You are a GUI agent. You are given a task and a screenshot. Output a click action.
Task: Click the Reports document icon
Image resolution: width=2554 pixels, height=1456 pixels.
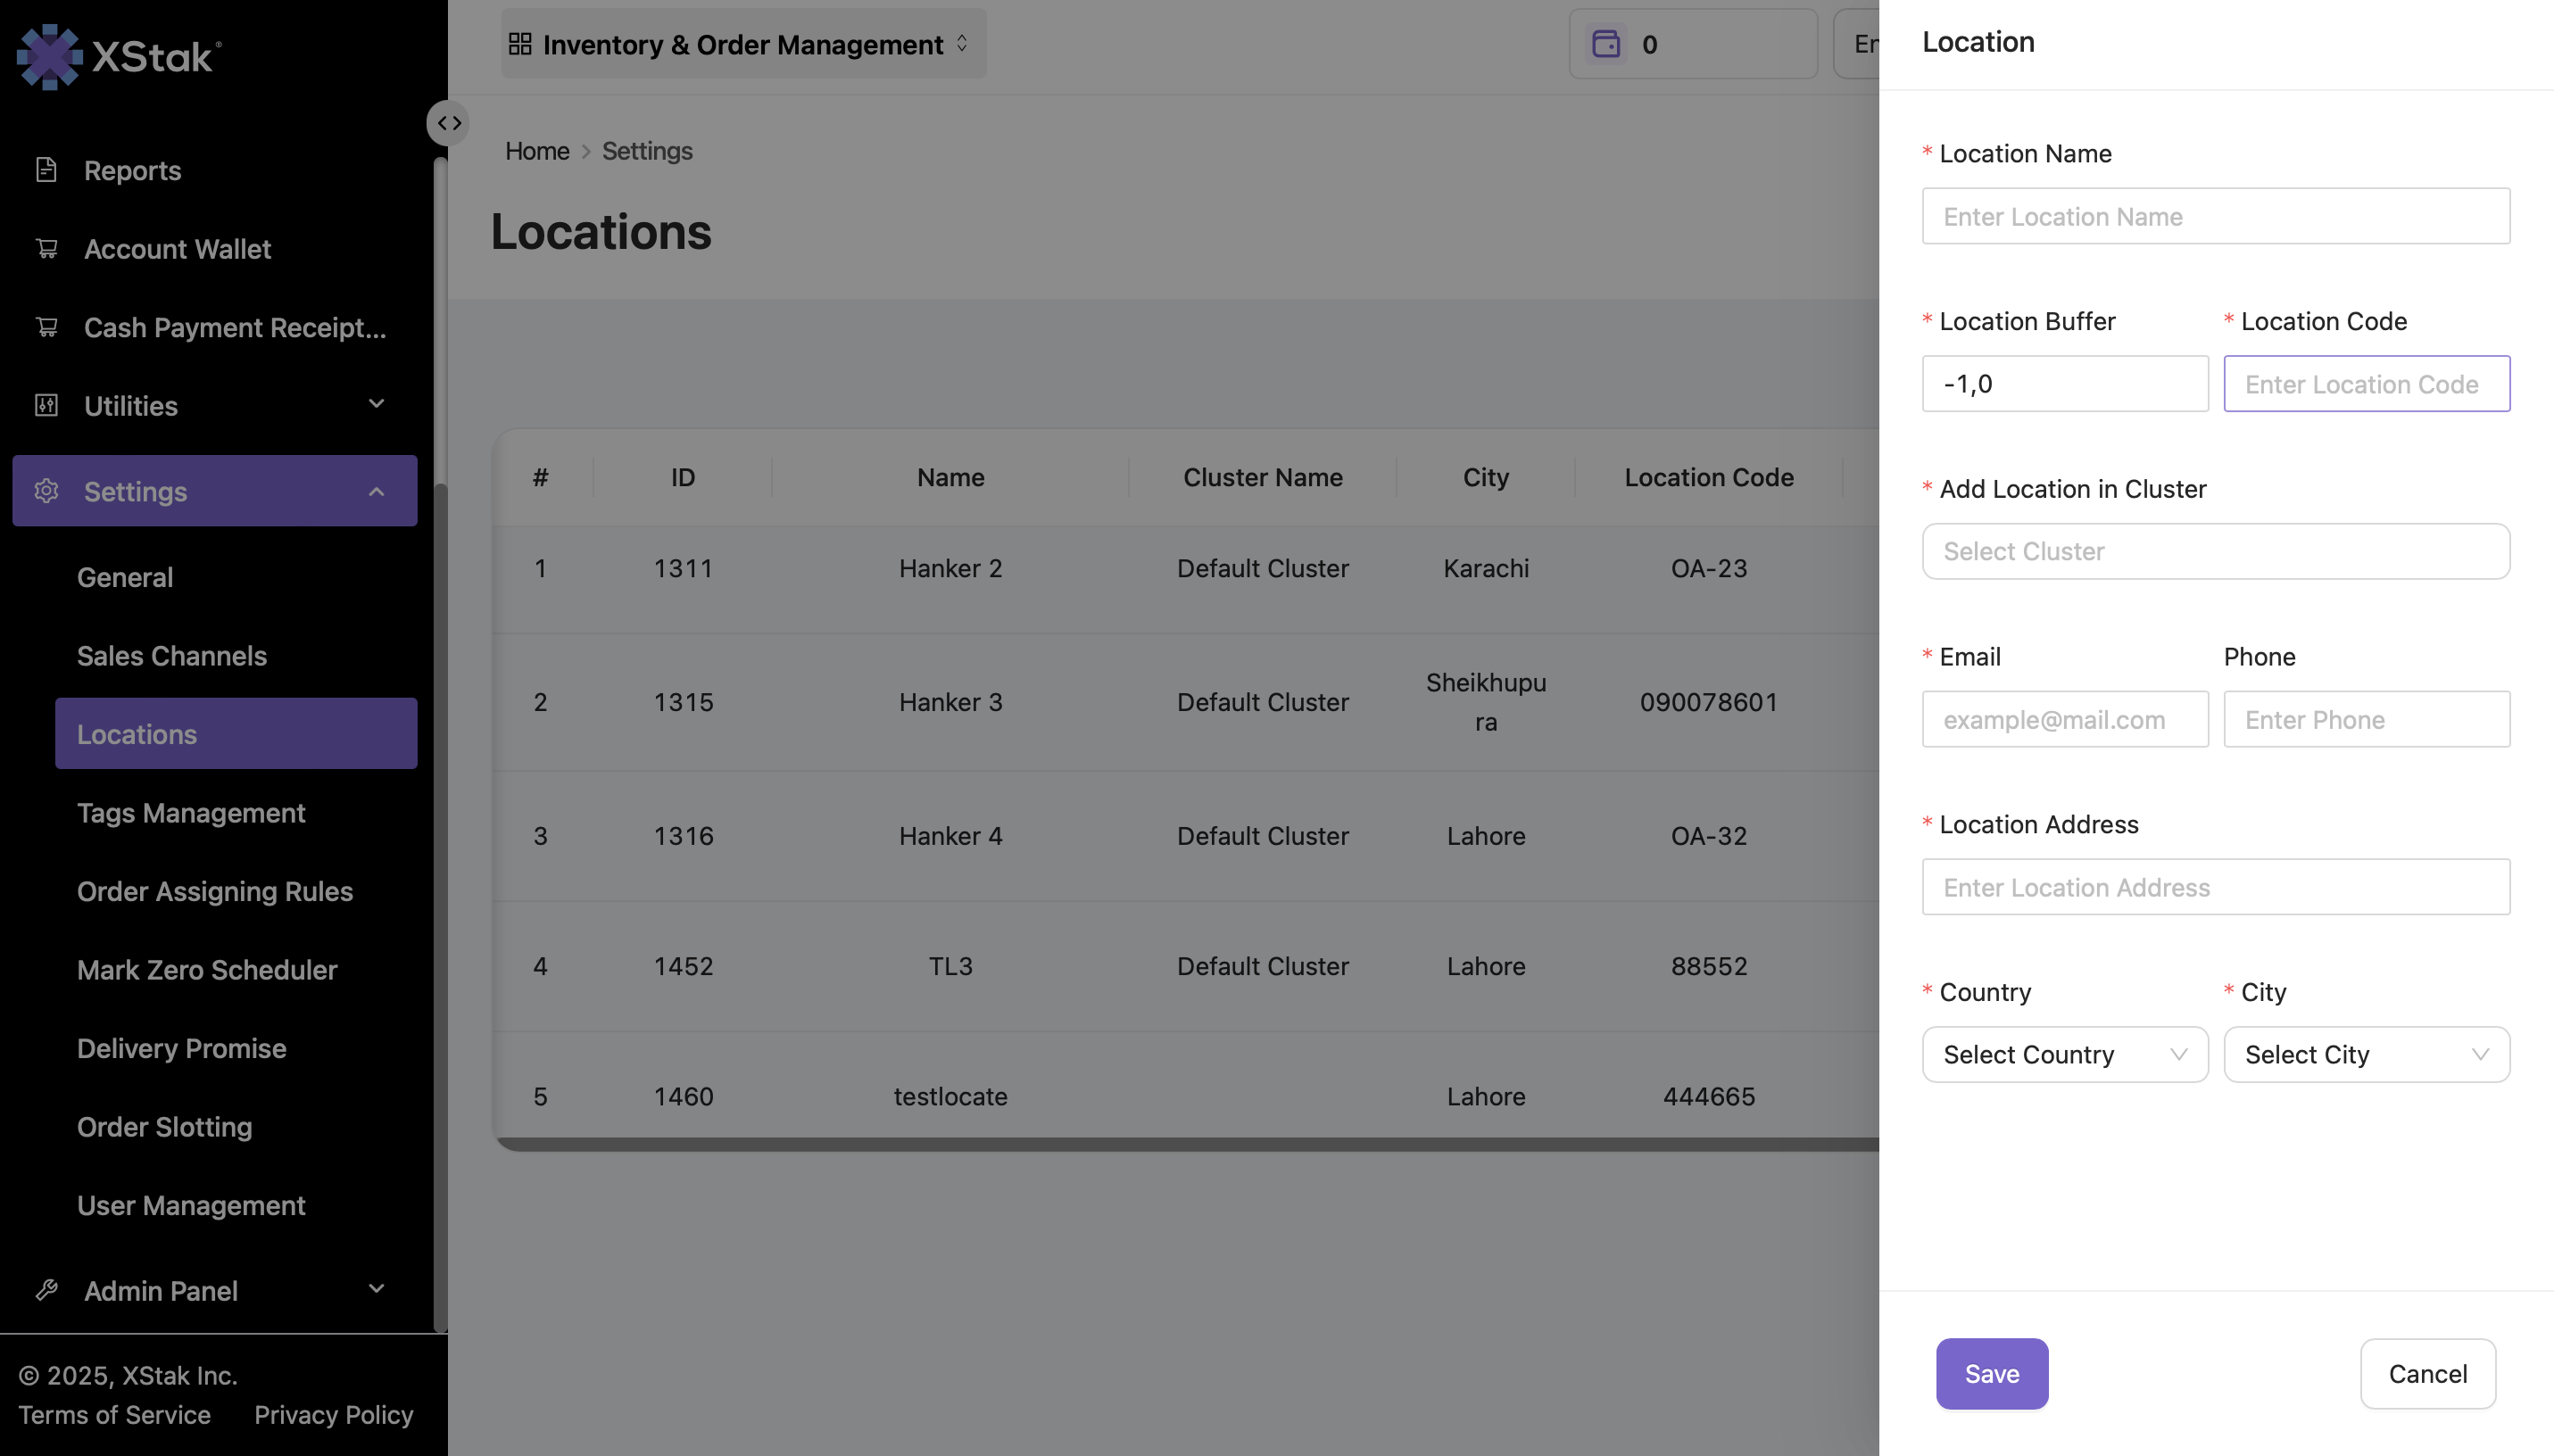pos(46,170)
